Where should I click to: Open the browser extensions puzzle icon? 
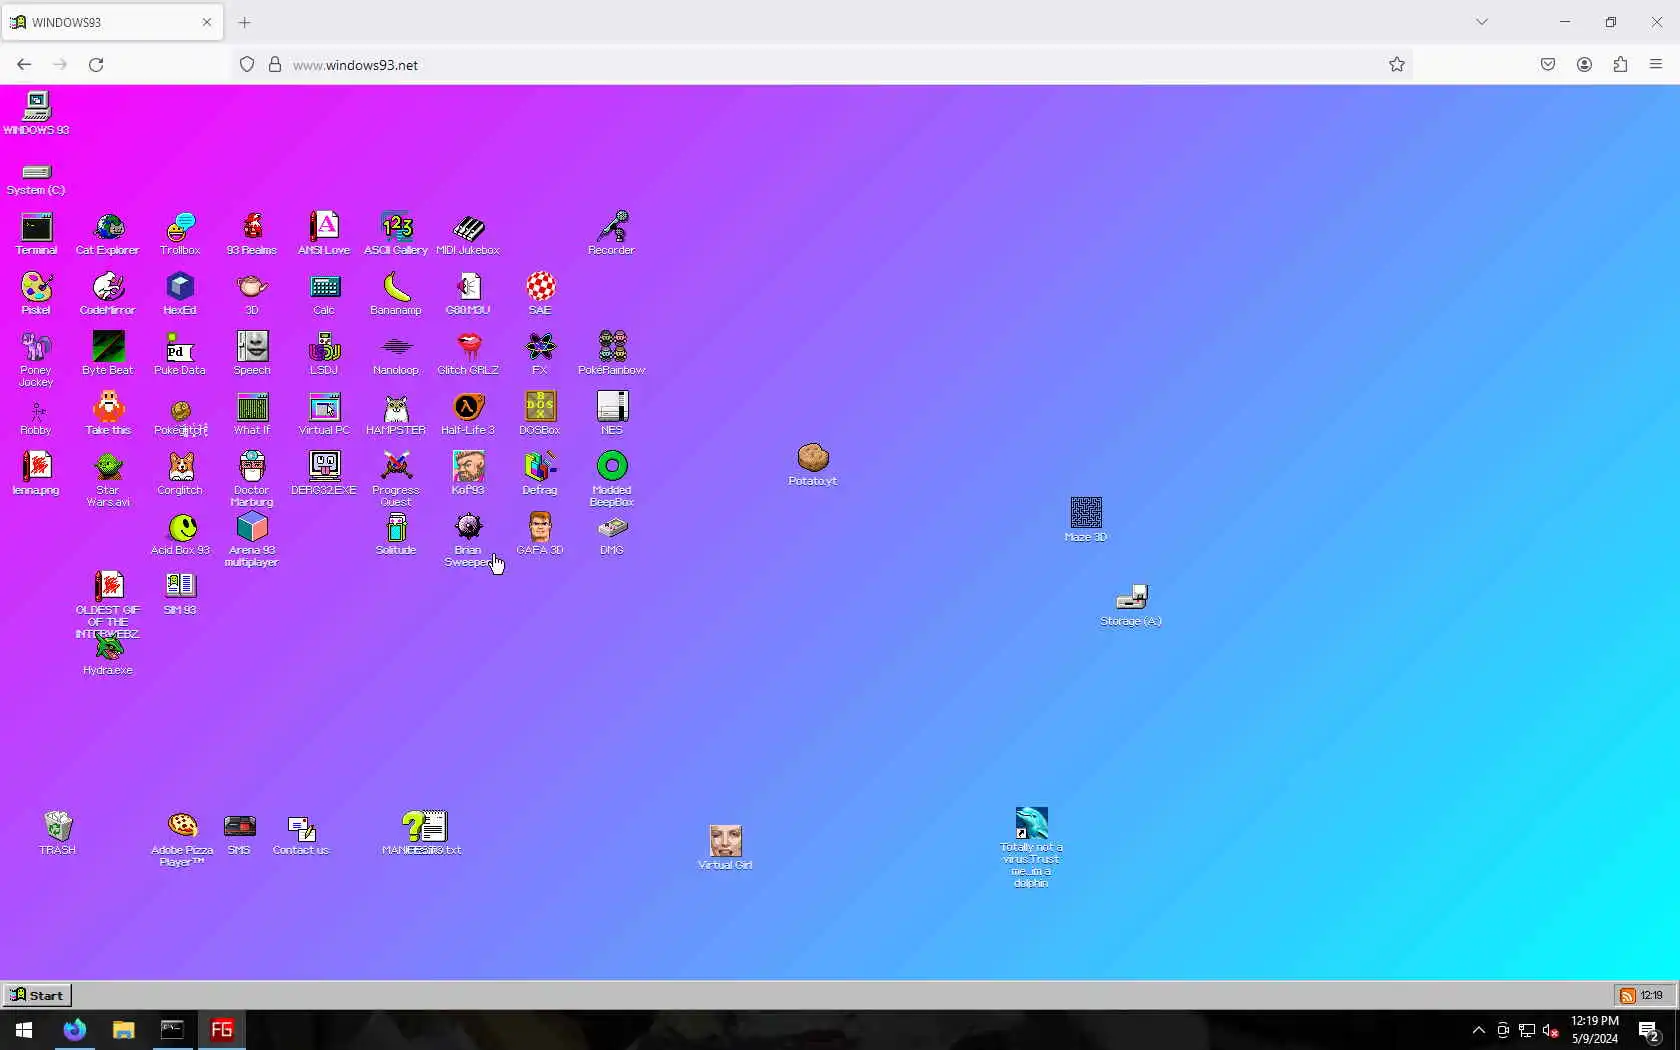click(1620, 64)
